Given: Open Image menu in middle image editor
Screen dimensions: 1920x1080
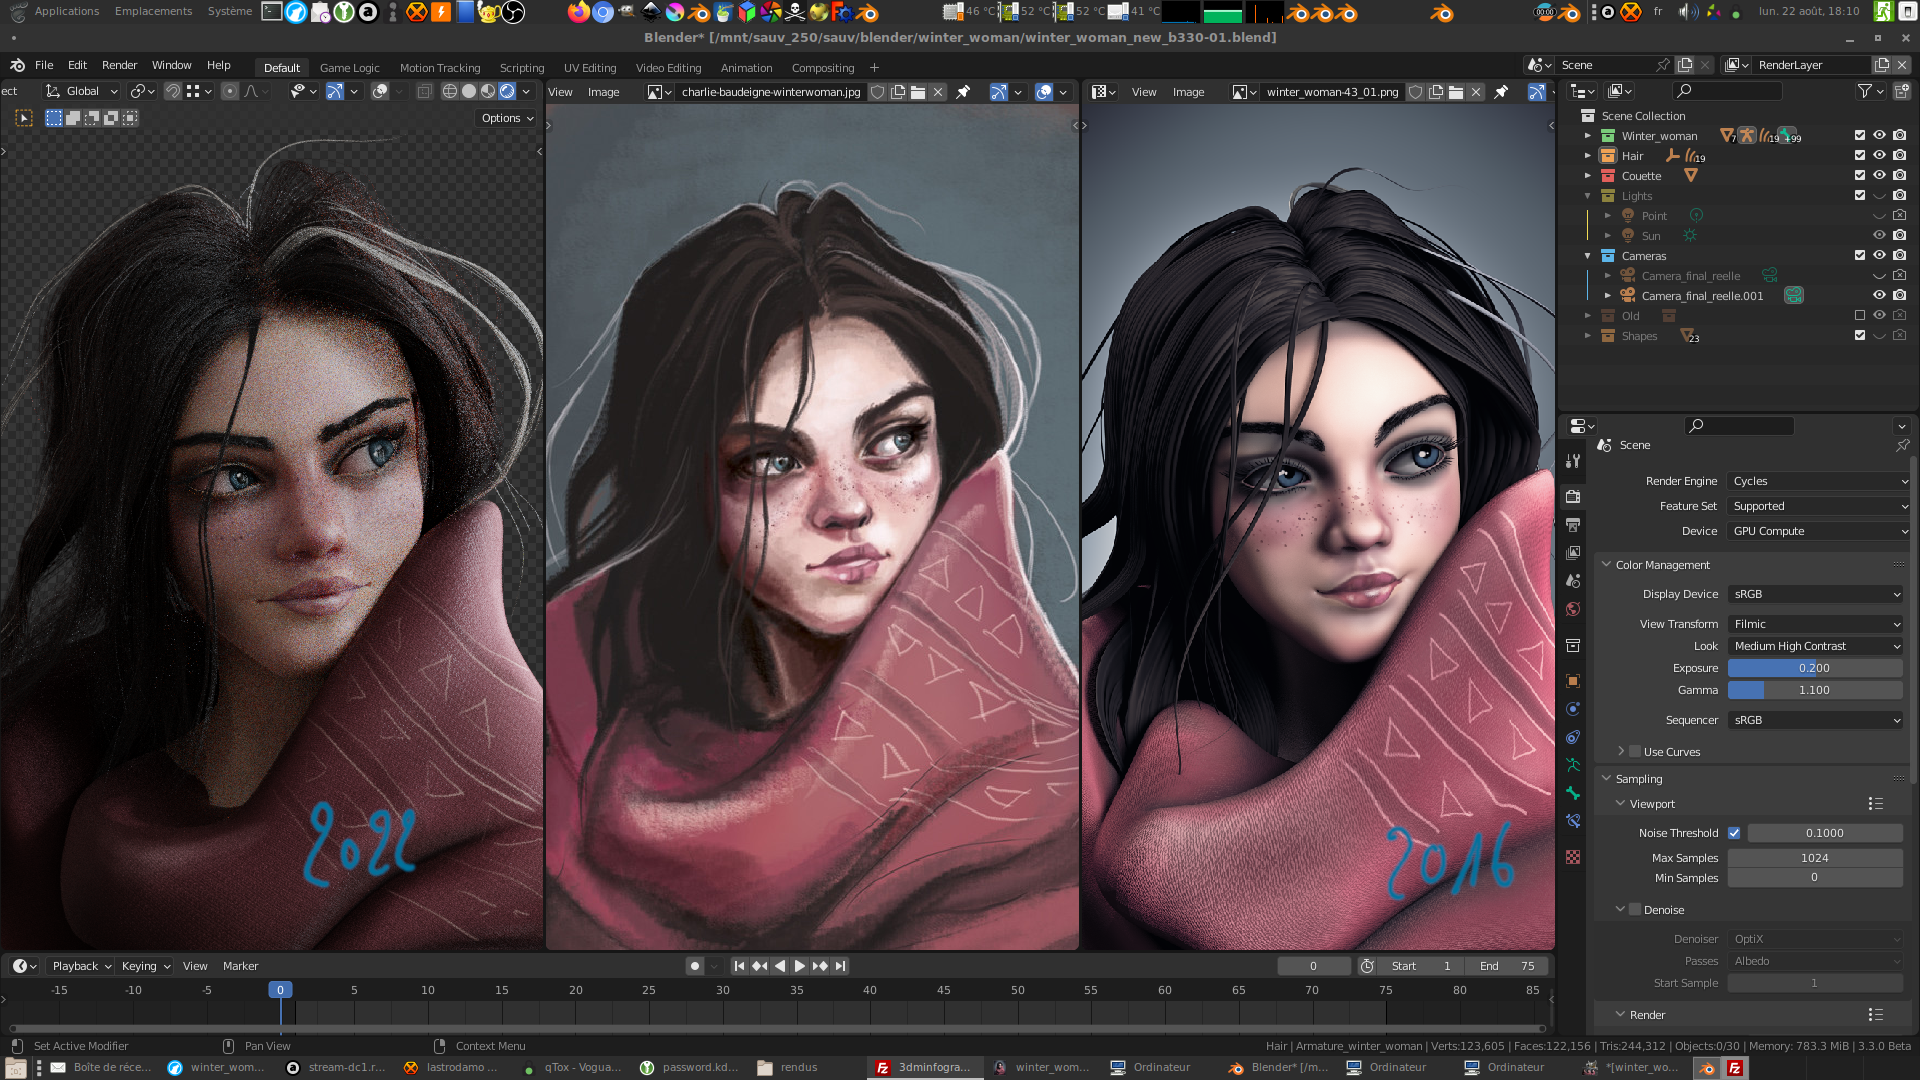Looking at the screenshot, I should [x=603, y=92].
